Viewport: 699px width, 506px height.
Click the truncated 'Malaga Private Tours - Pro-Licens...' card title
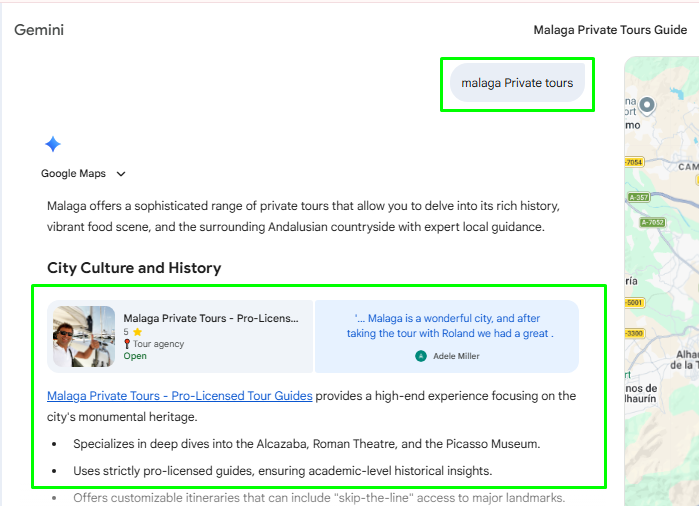(x=211, y=318)
